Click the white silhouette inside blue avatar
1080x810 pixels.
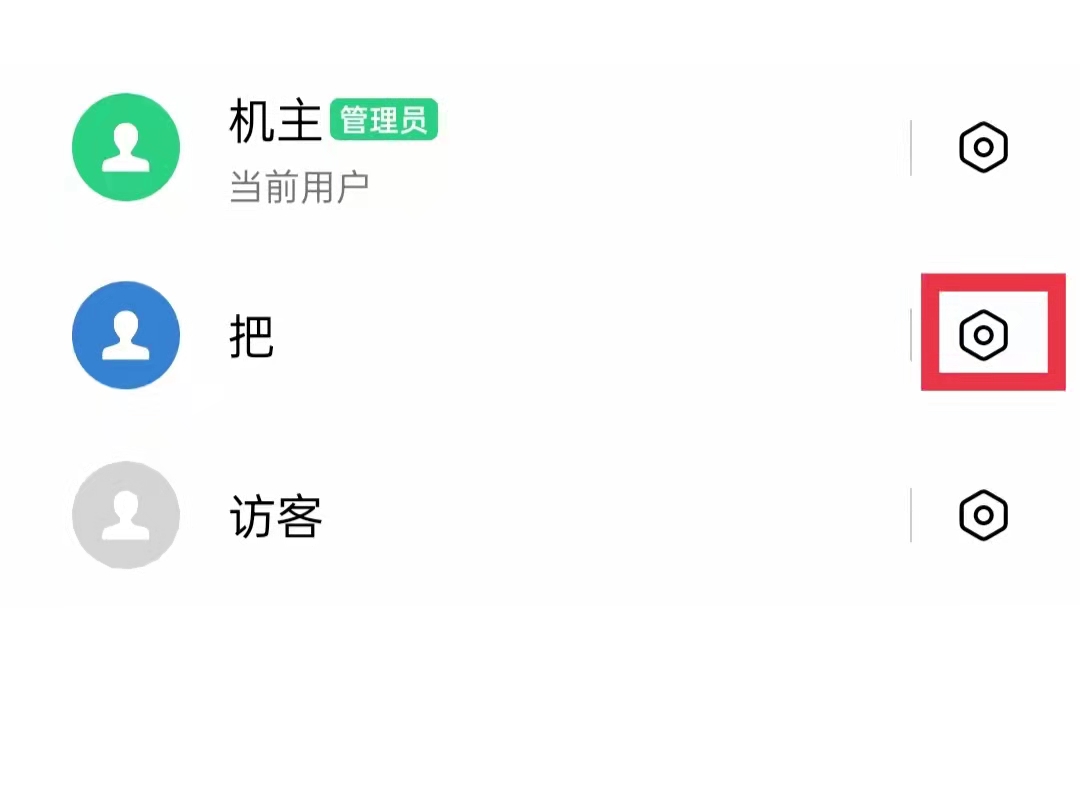click(126, 335)
